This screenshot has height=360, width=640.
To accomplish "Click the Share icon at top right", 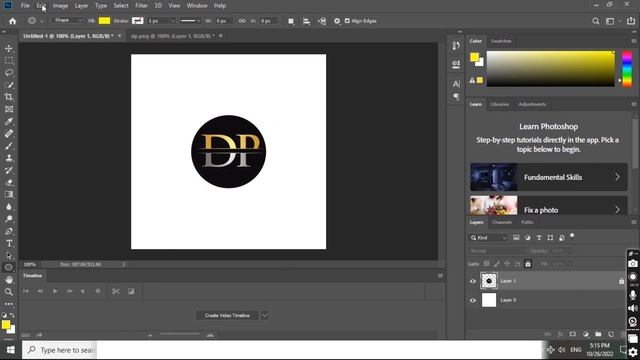I will [x=631, y=21].
